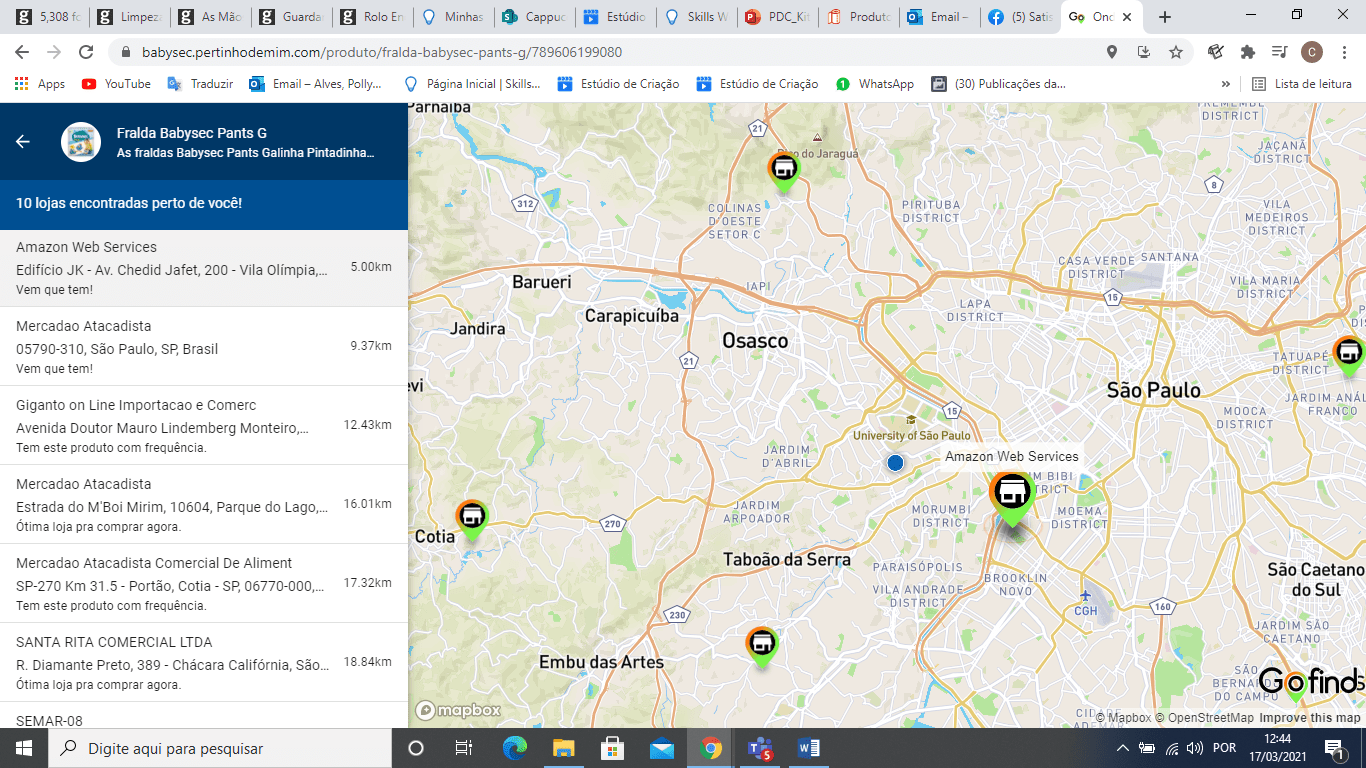
Task: Bookmark this page with the star icon
Action: click(x=1176, y=52)
